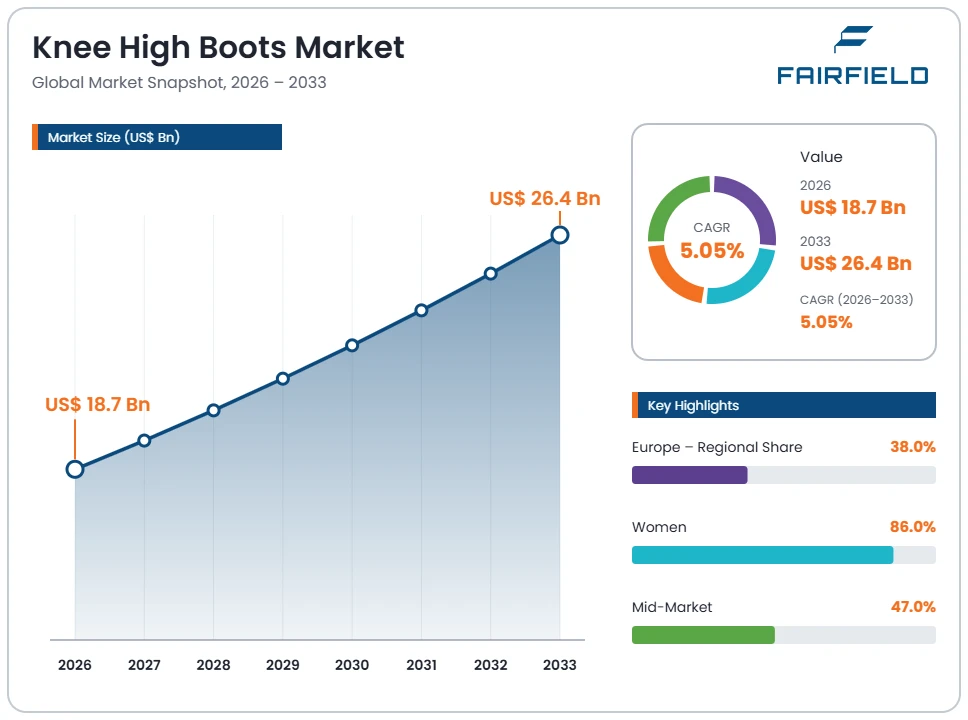Image resolution: width=968 pixels, height=720 pixels.
Task: Click the Fairfield logo
Action: click(853, 55)
